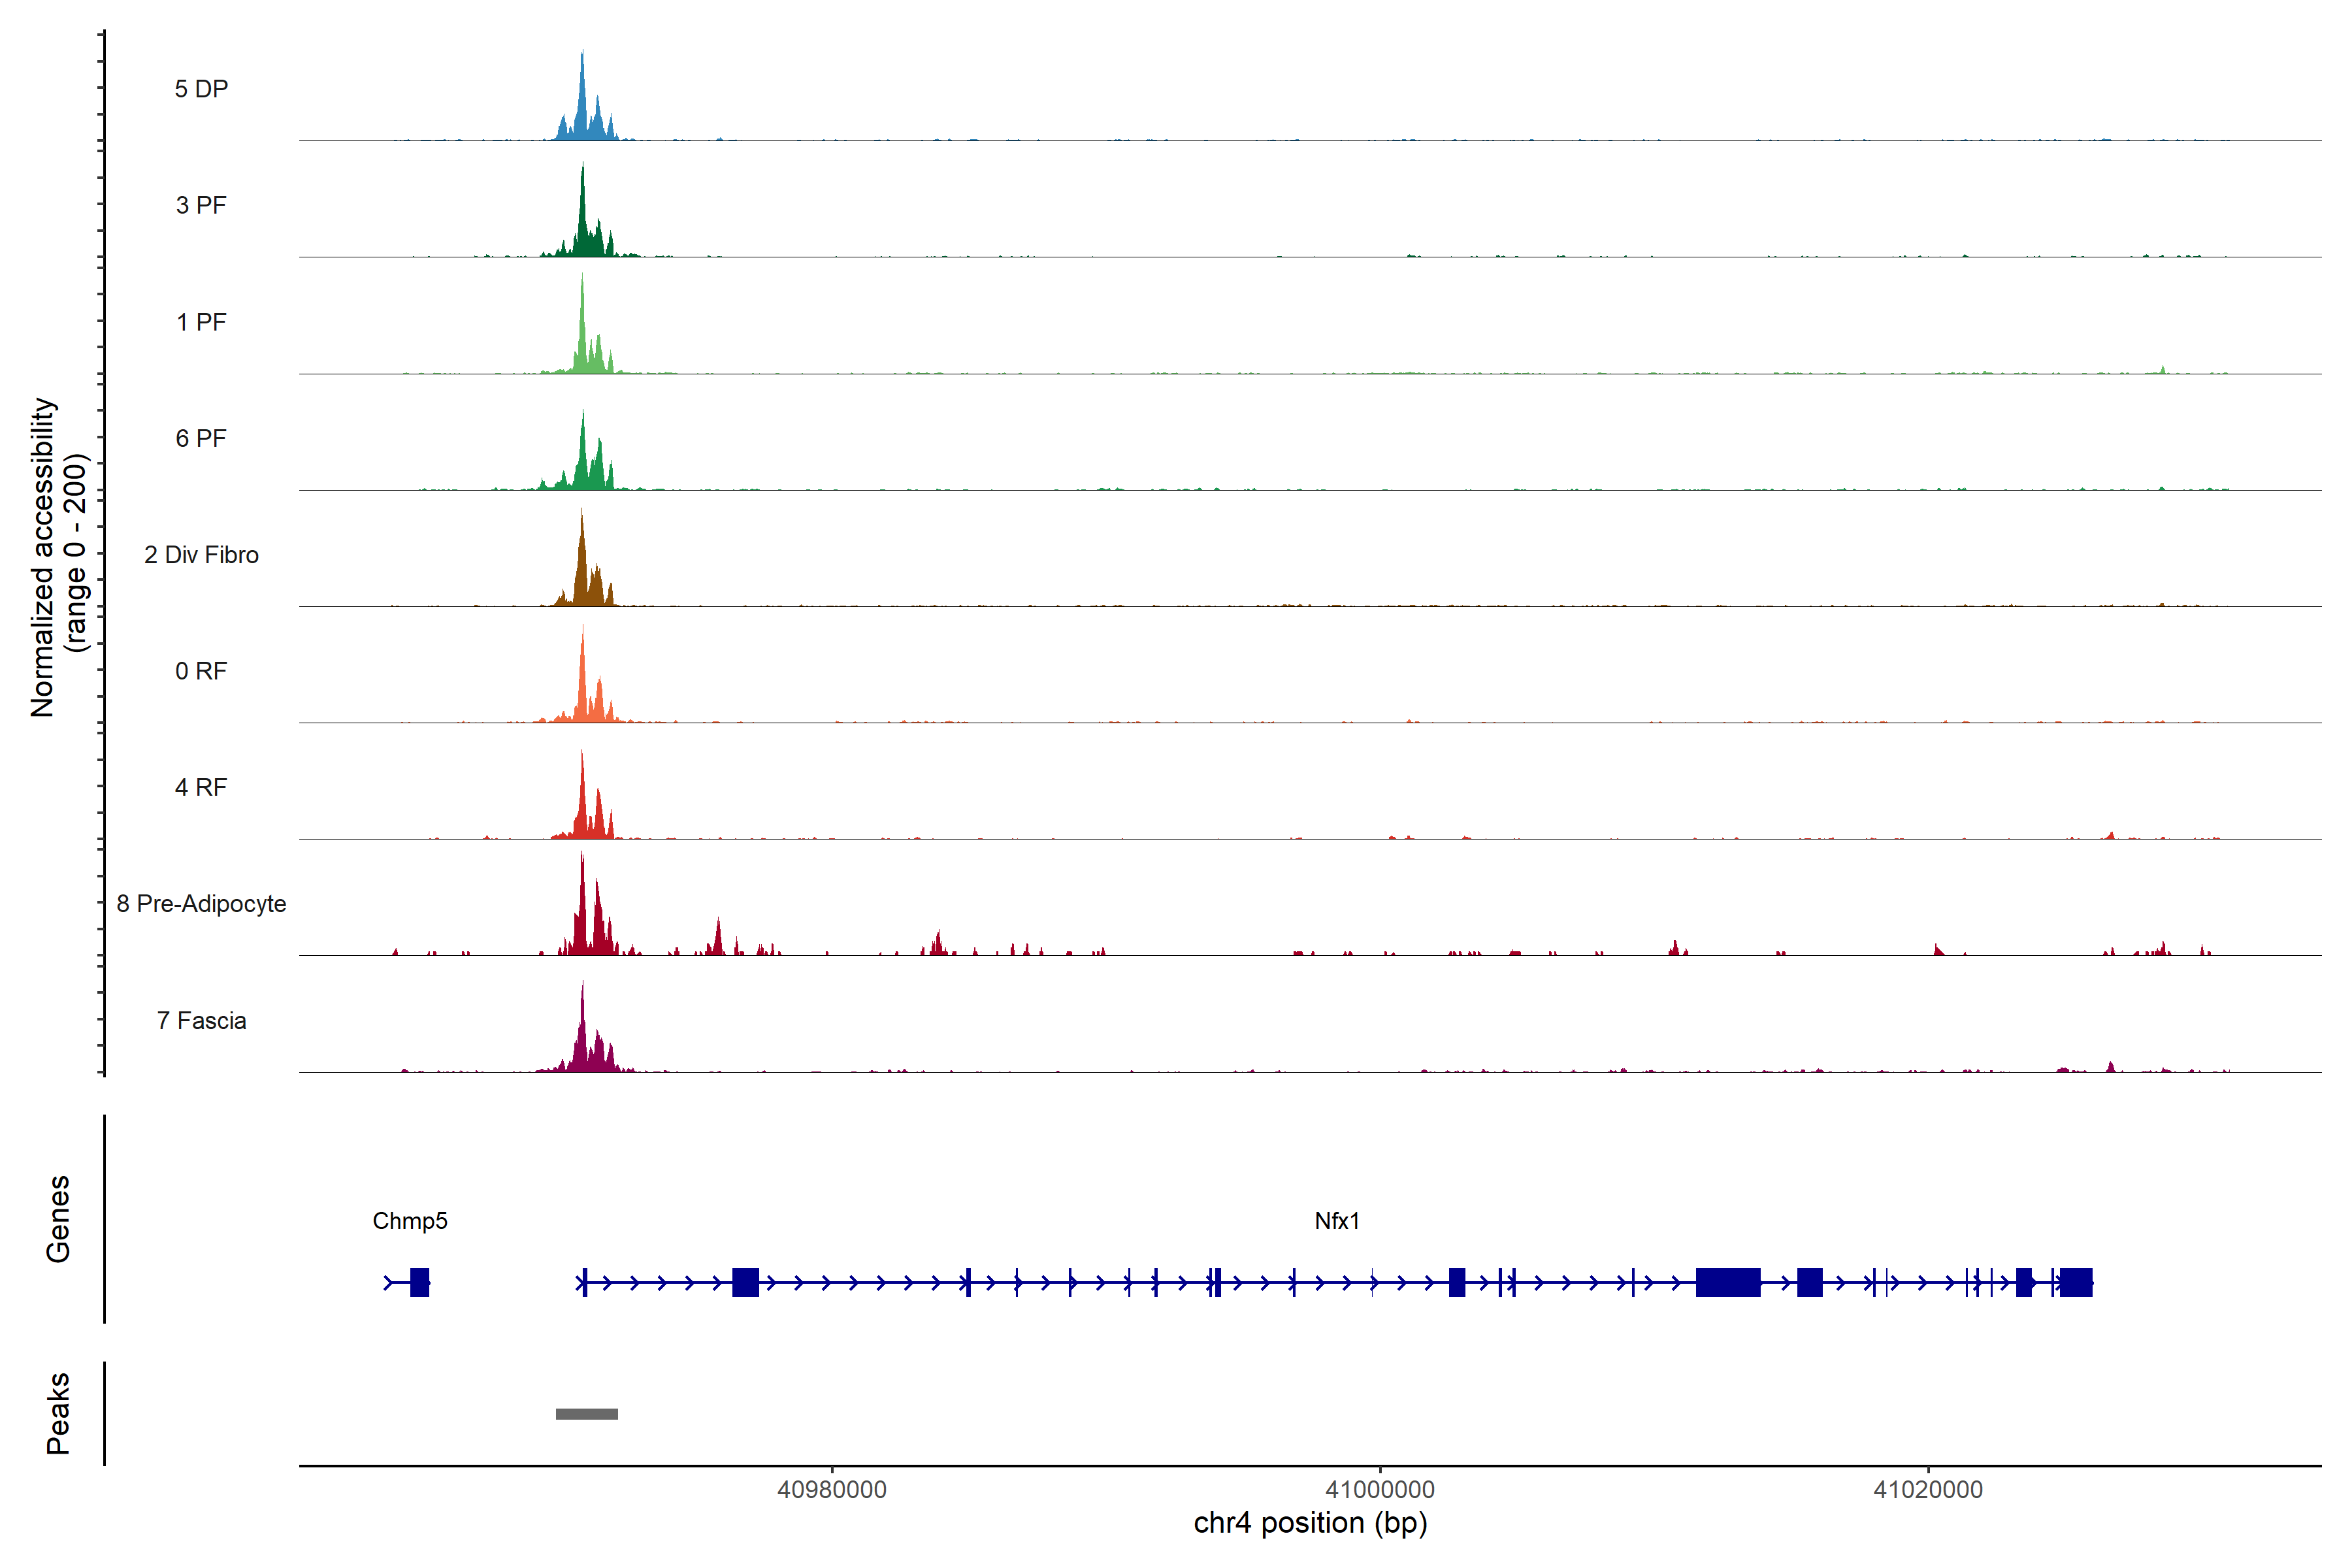Click the 3 PF track label
Viewport: 2352px width, 1568px height.
coord(201,205)
